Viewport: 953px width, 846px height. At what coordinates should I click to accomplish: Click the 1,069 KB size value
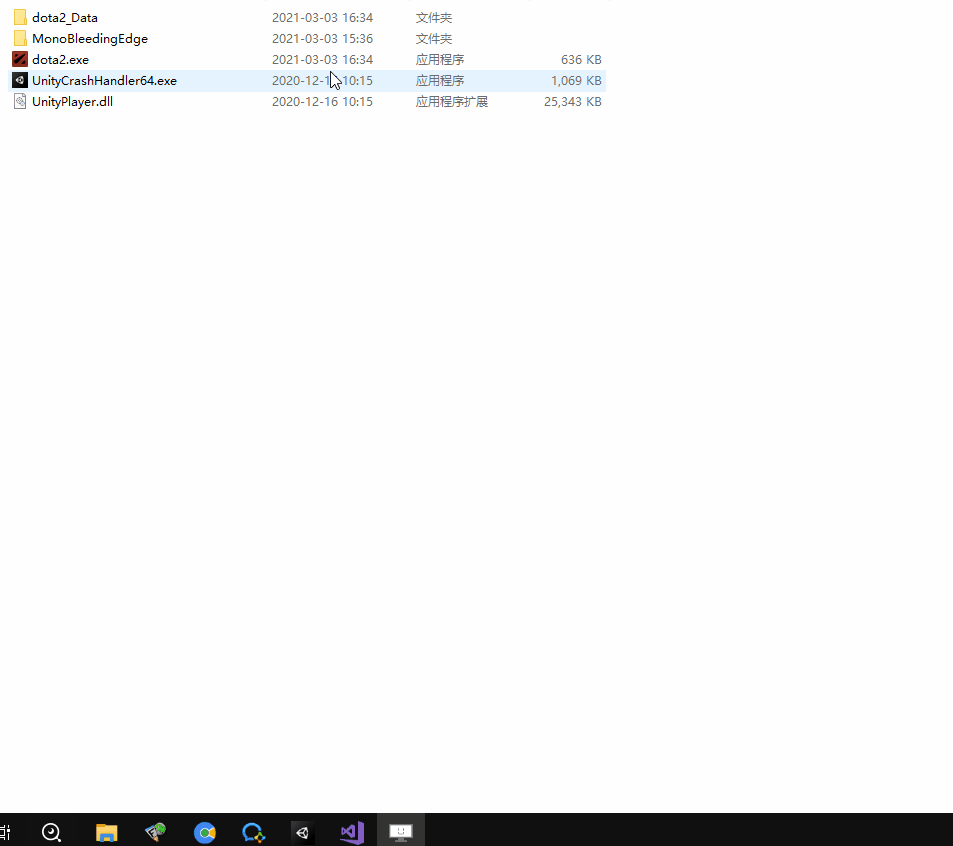click(x=576, y=80)
